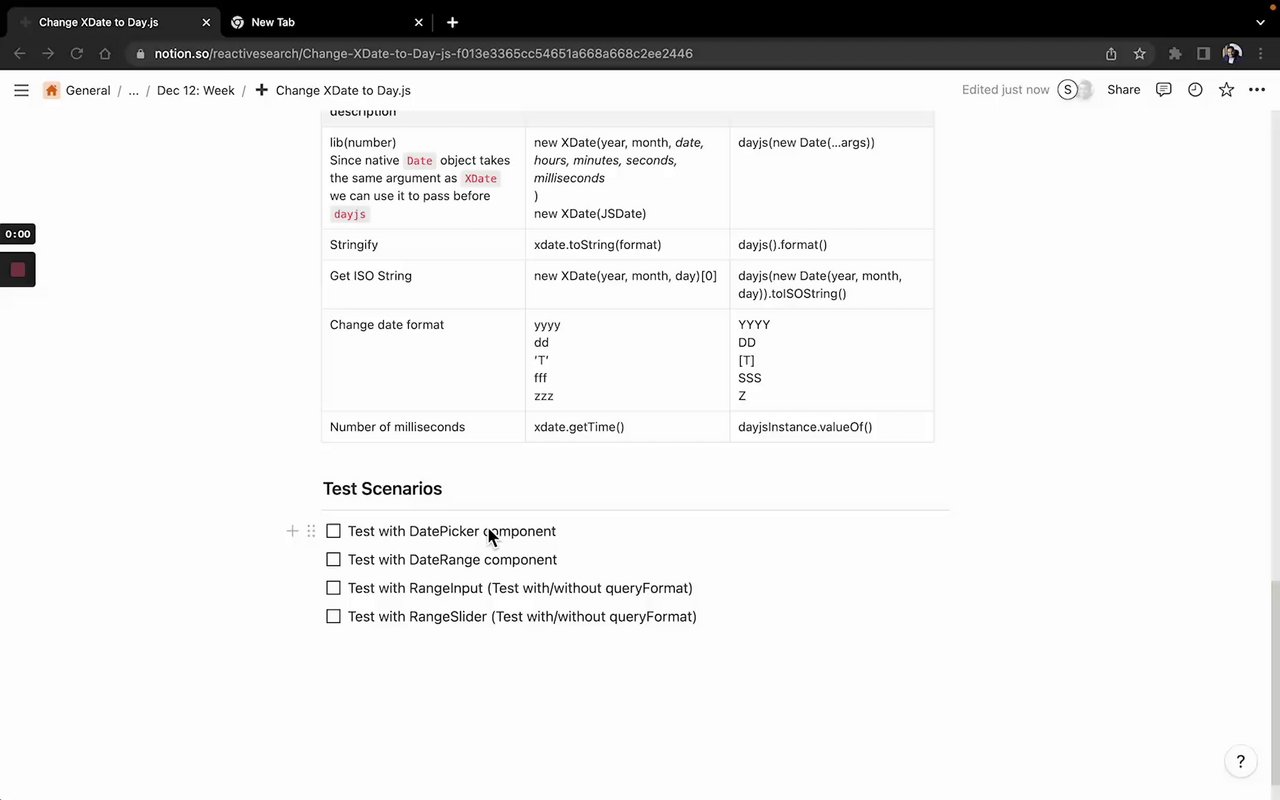The height and width of the screenshot is (800, 1280).
Task: Close the Change XDate to Day.js tab
Action: (206, 22)
